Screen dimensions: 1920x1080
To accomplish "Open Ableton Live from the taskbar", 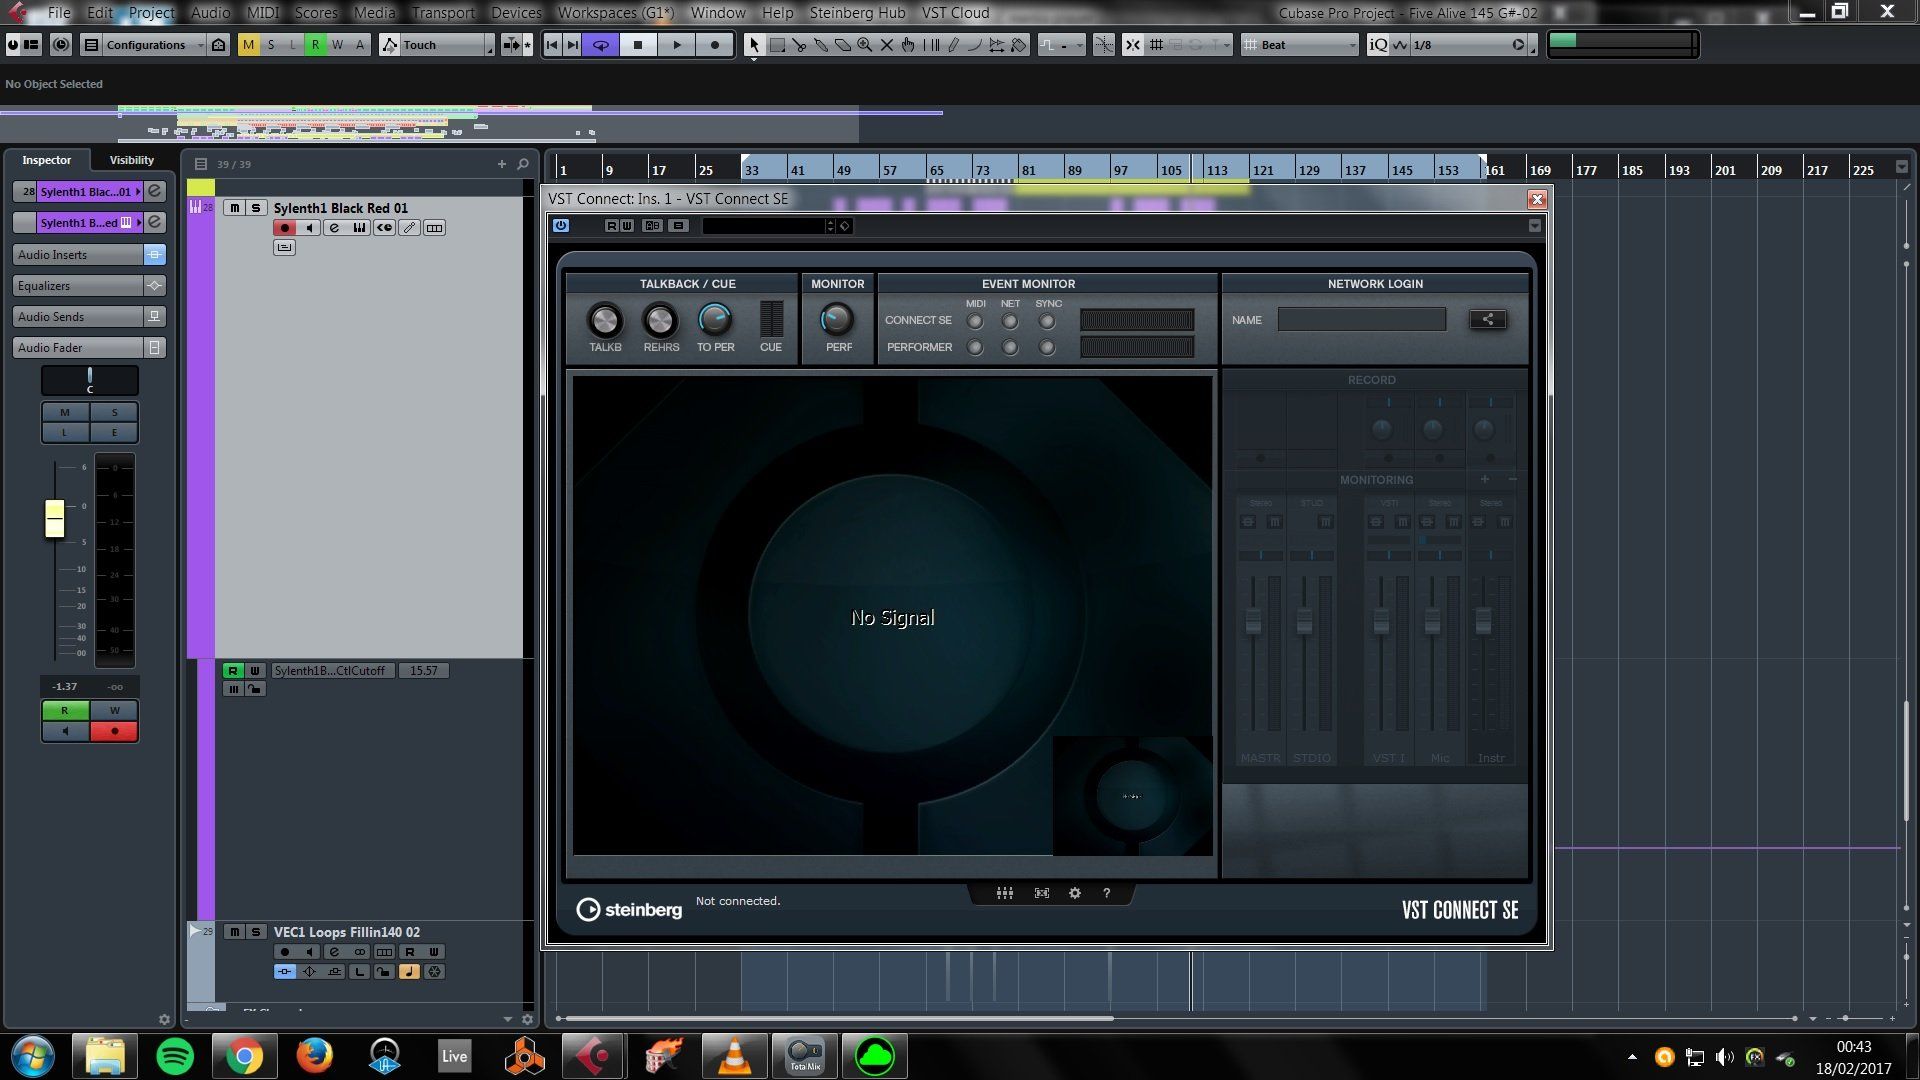I will click(x=454, y=1056).
